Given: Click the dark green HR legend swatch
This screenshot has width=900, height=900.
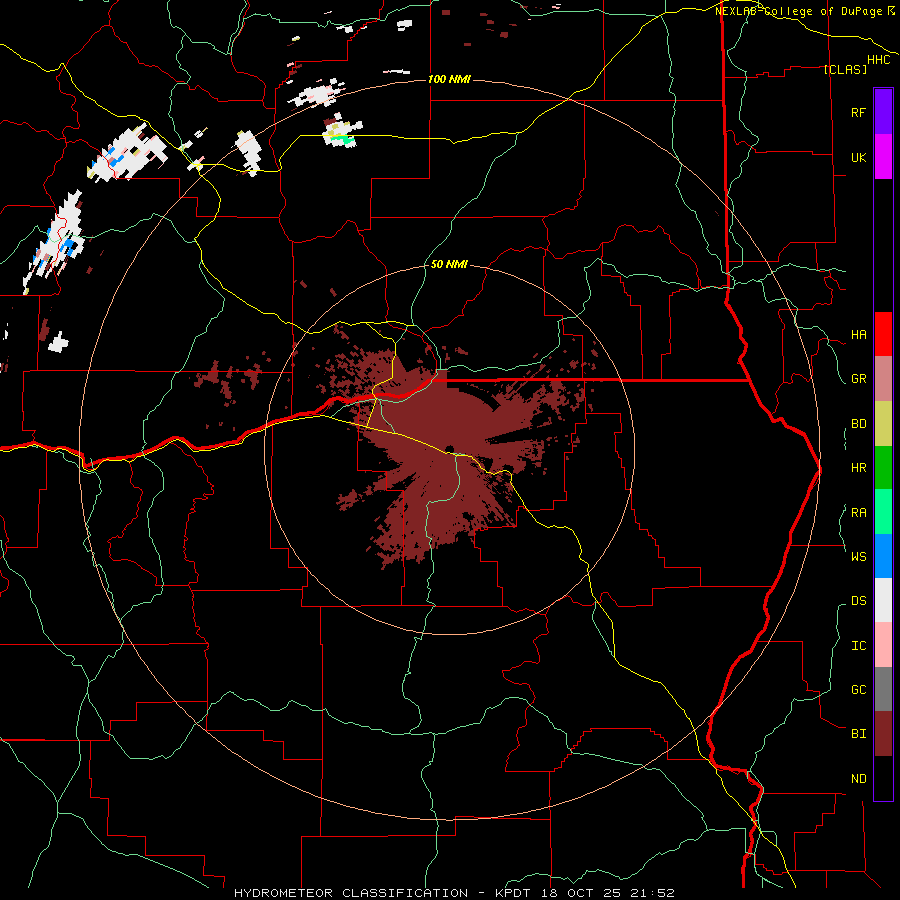Looking at the screenshot, I should click(883, 468).
